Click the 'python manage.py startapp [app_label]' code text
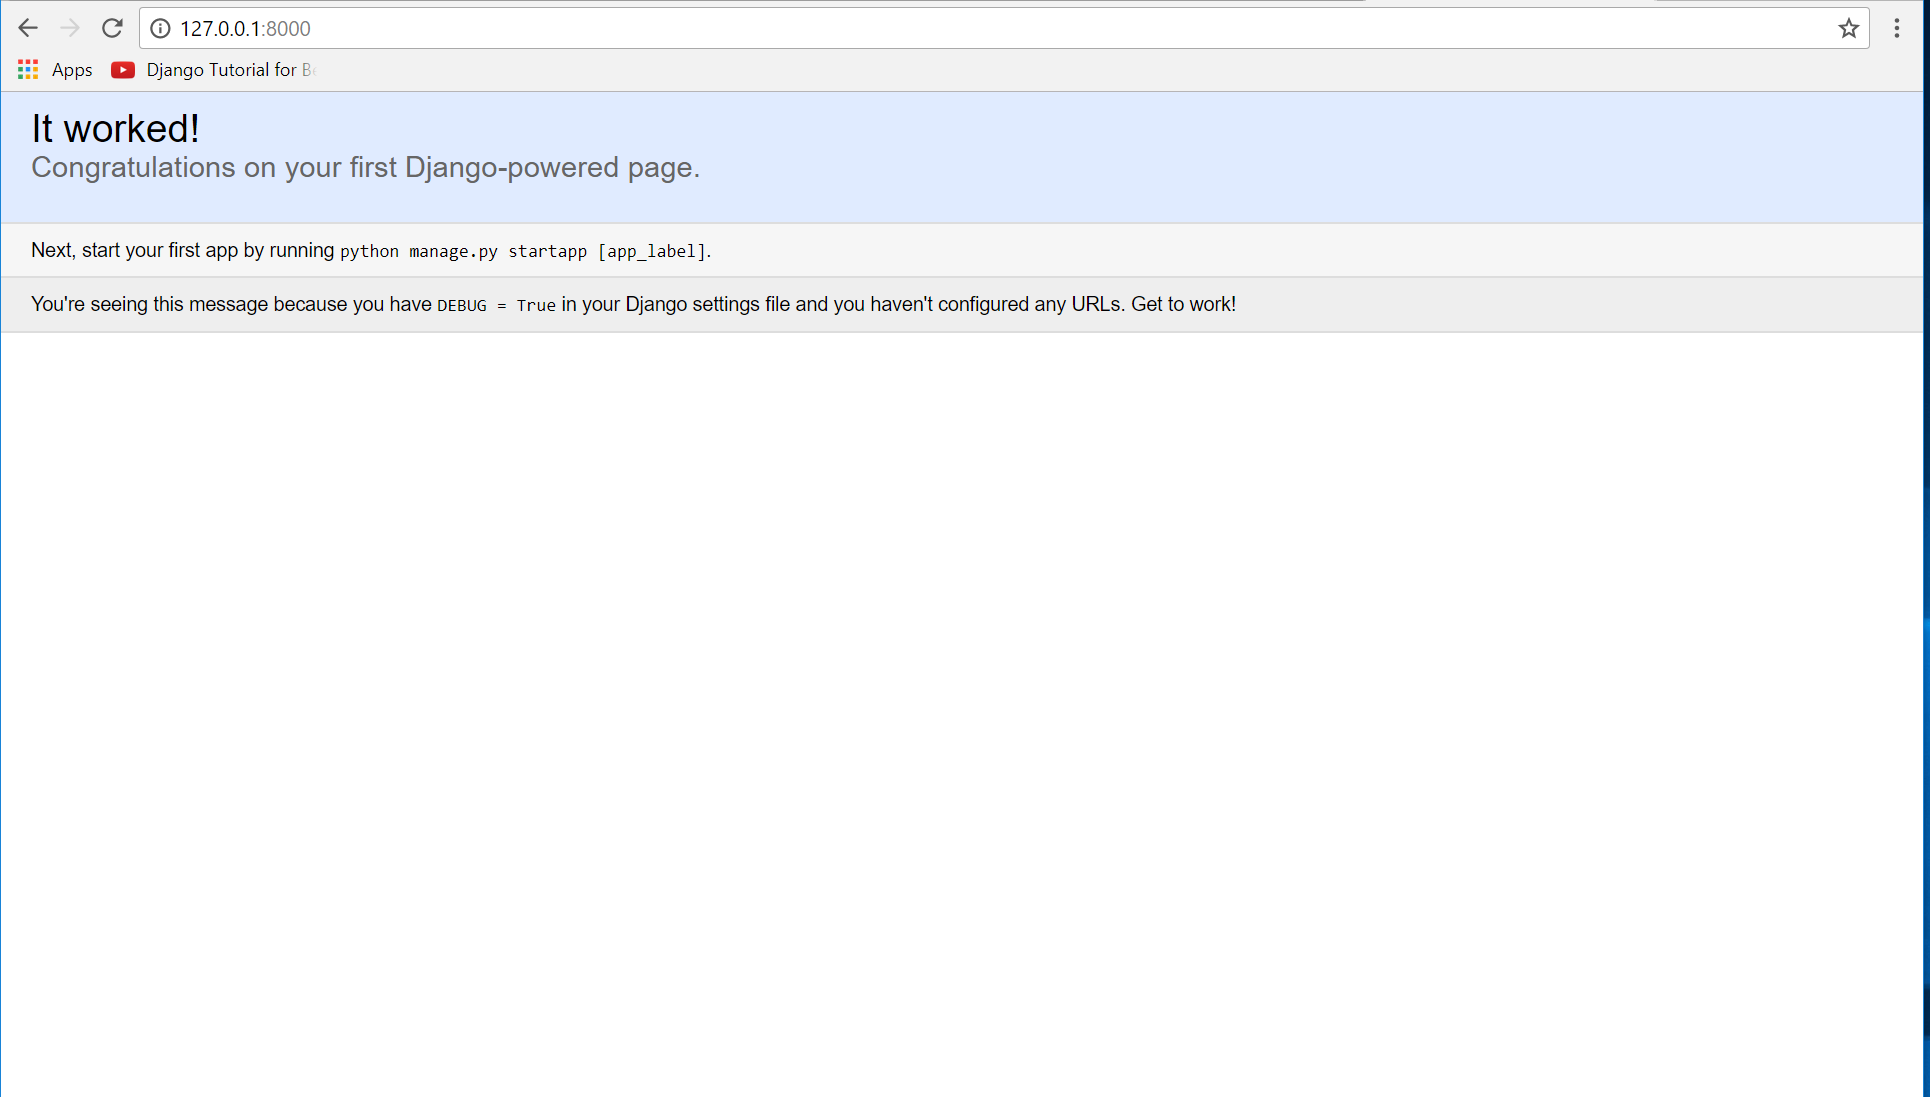The image size is (1930, 1097). [x=523, y=251]
